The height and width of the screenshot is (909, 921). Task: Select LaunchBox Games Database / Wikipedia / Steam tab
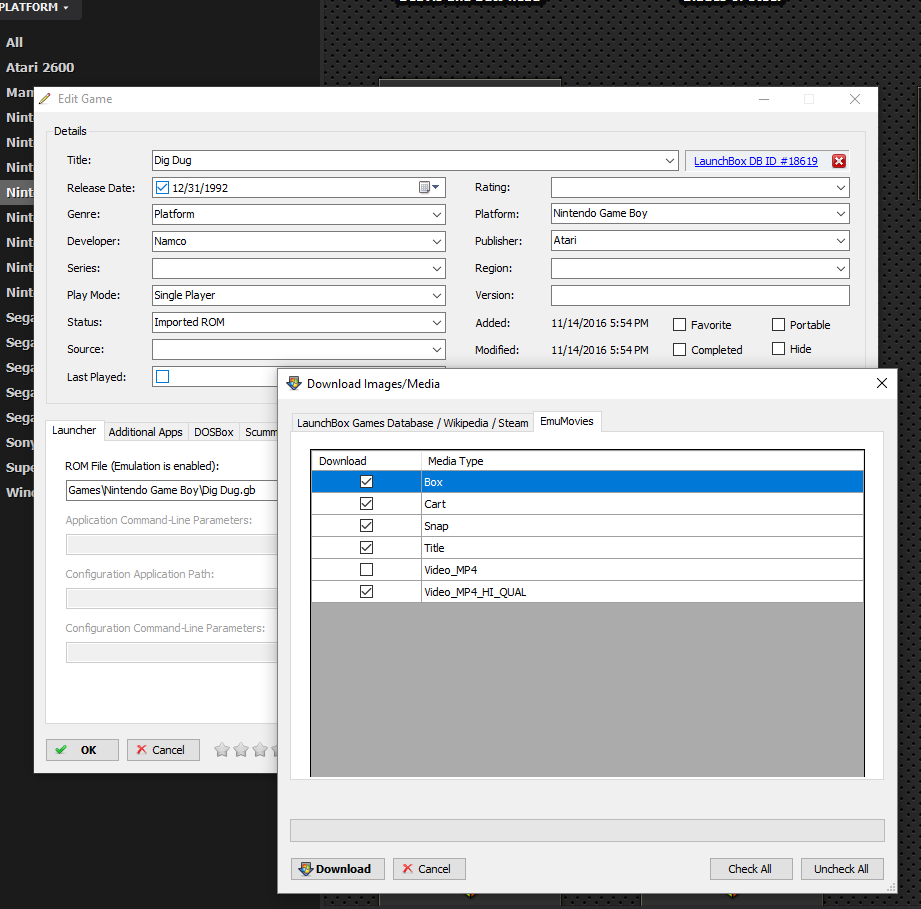click(x=412, y=423)
